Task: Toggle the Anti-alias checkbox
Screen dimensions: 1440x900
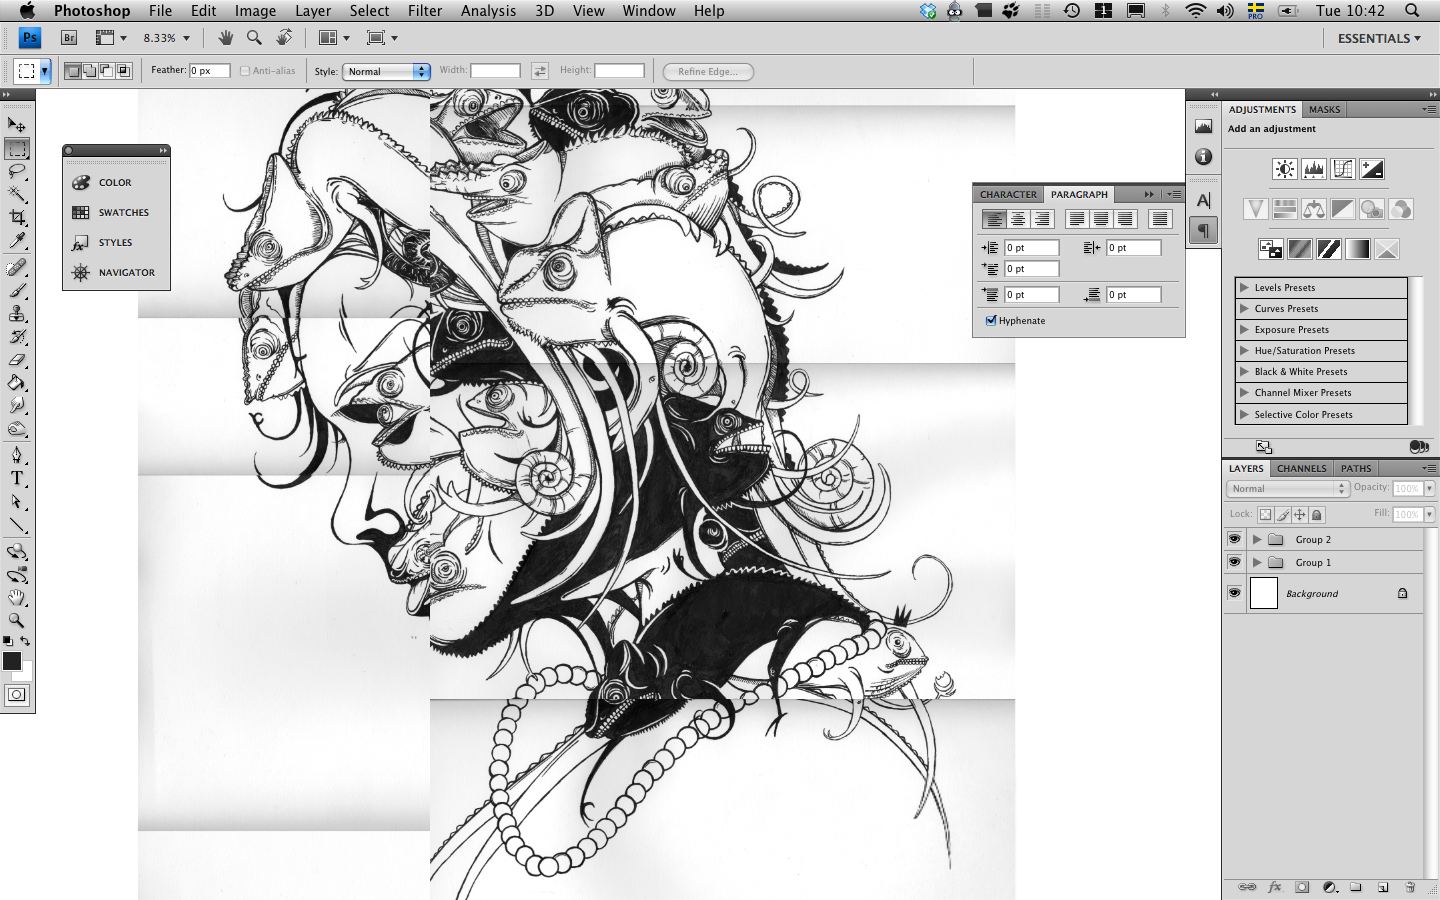Action: pyautogui.click(x=245, y=71)
